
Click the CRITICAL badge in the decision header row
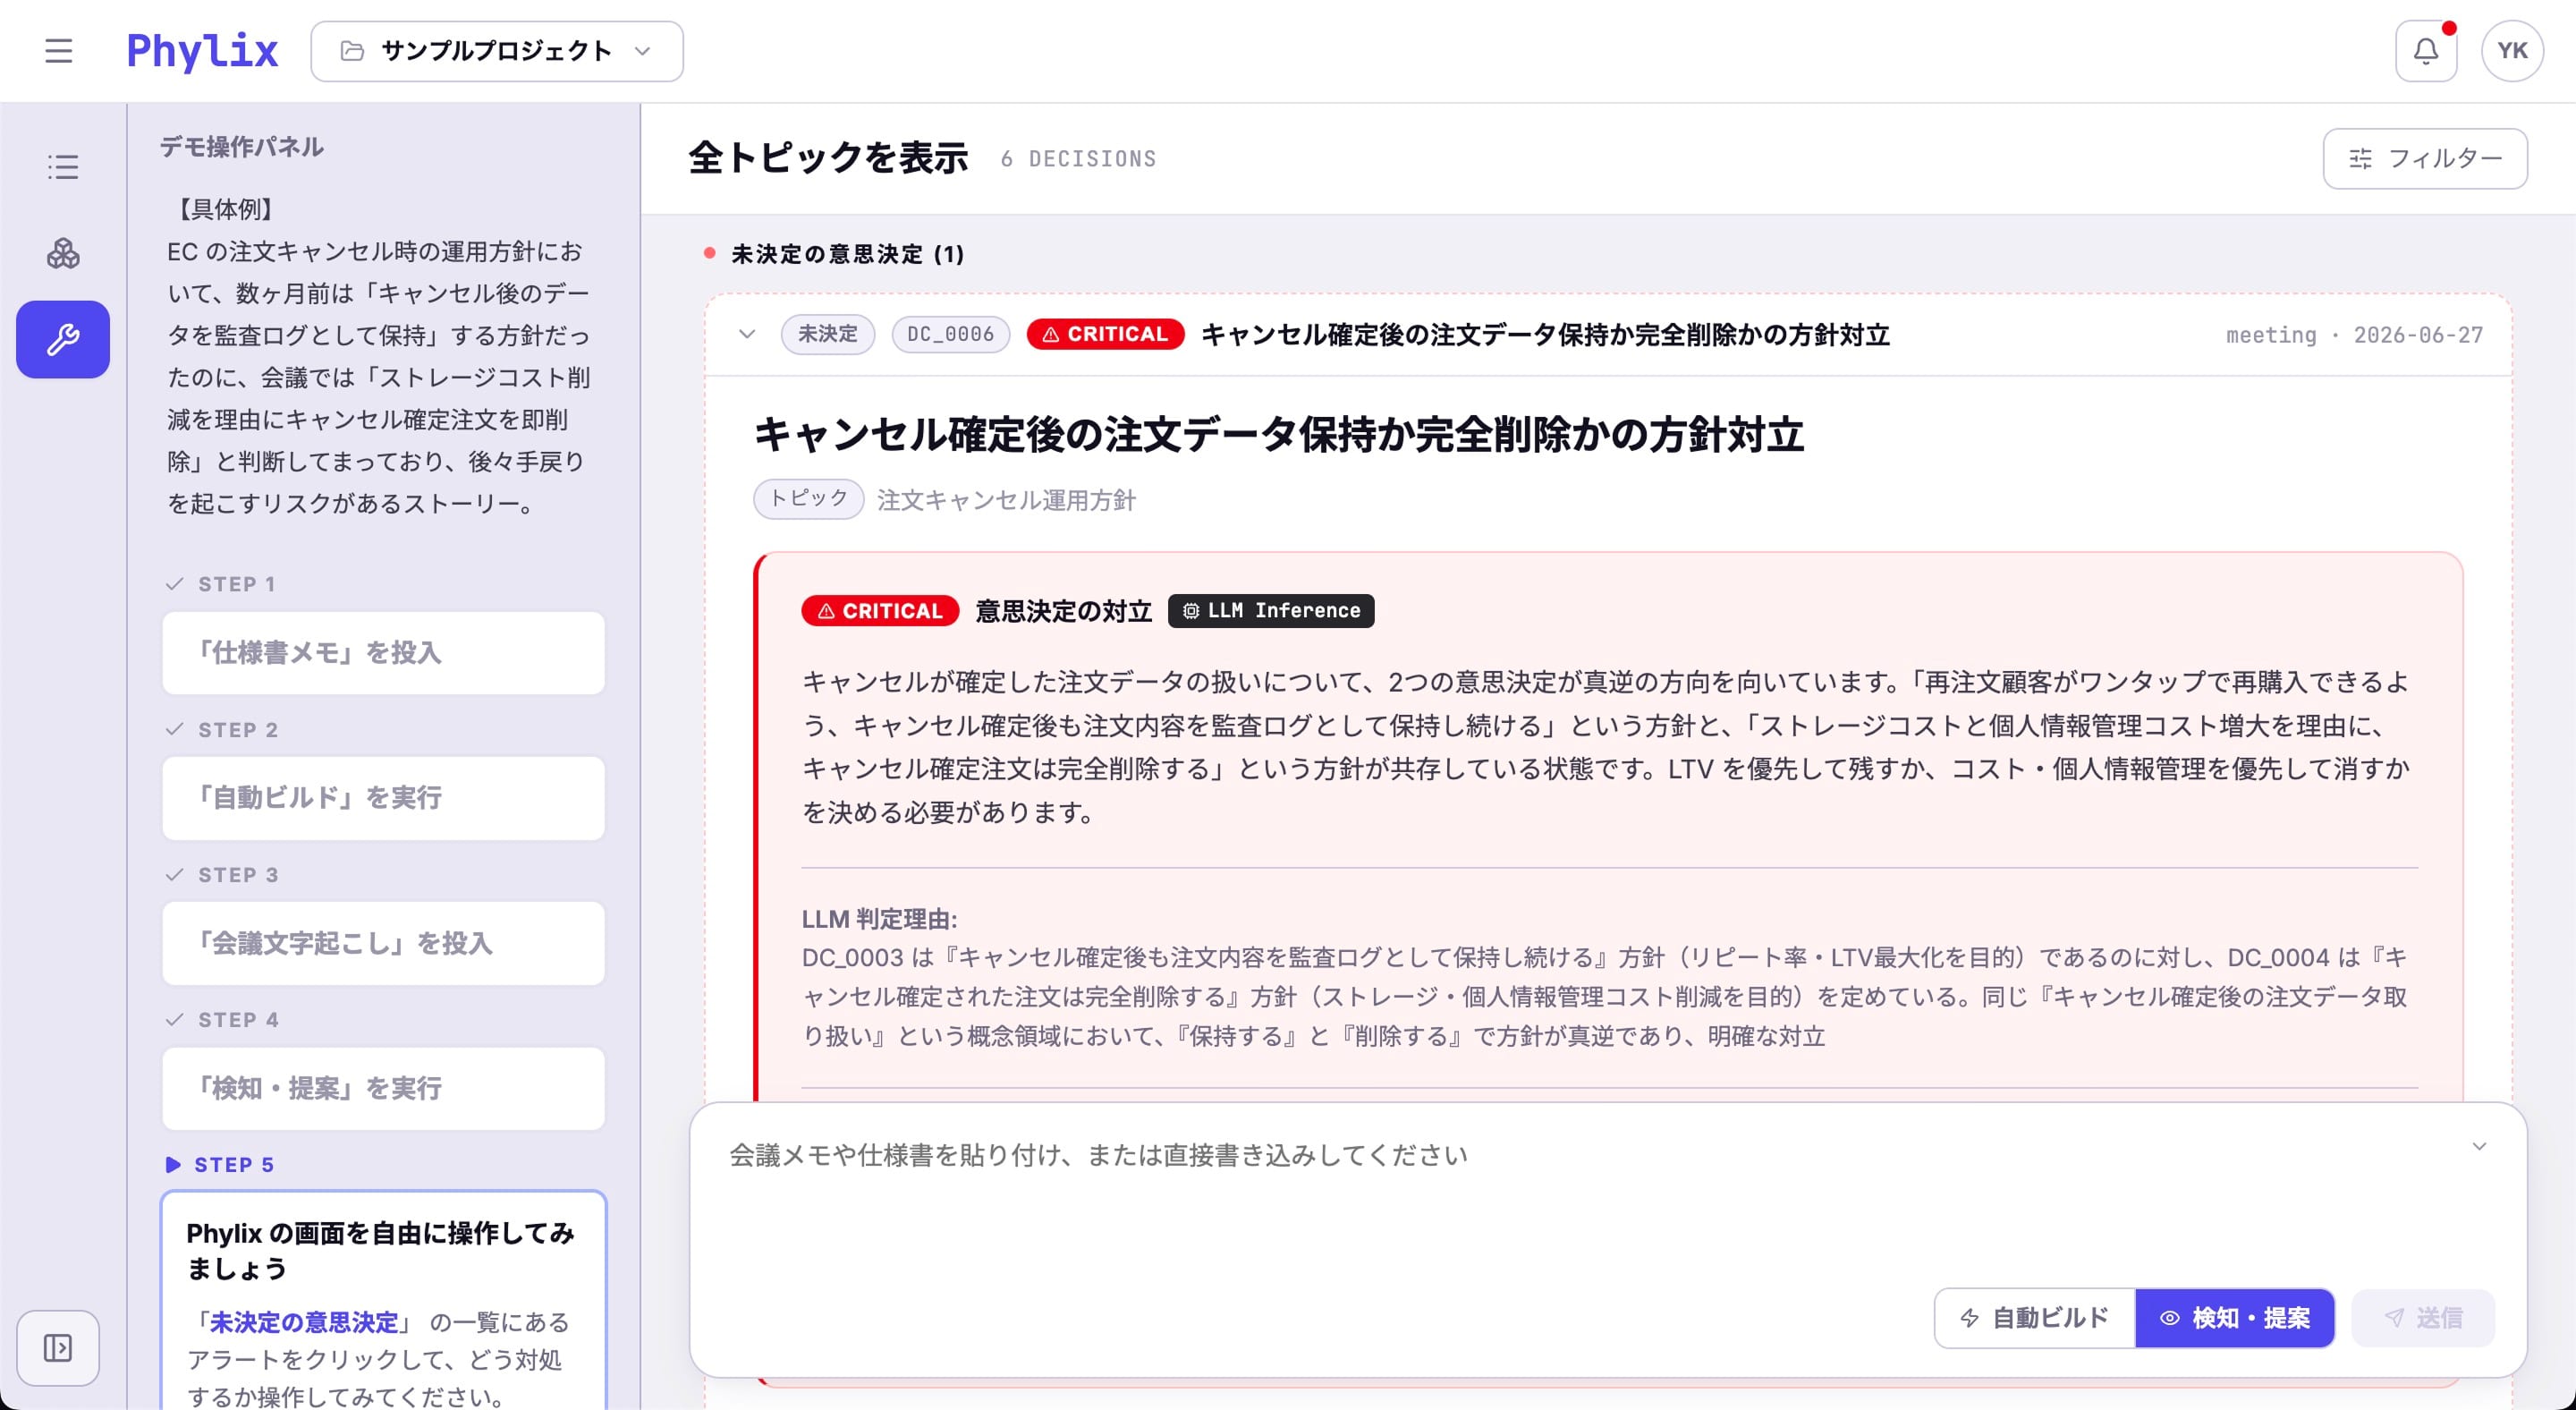tap(1105, 334)
